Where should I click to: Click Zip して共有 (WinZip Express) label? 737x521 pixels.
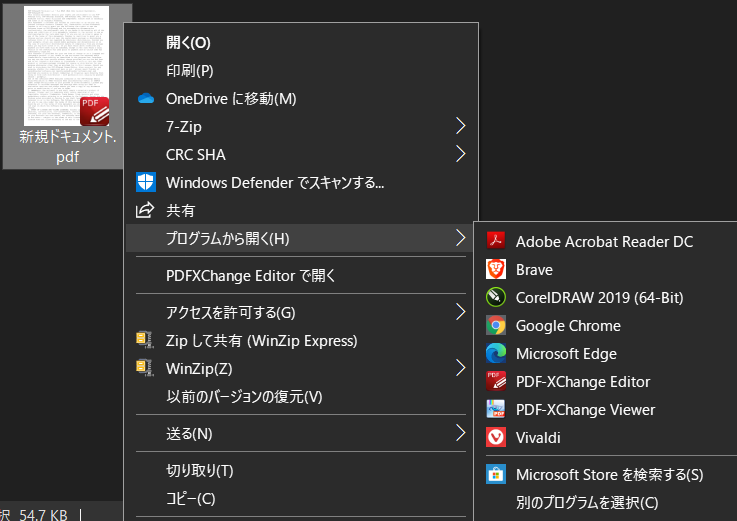261,340
